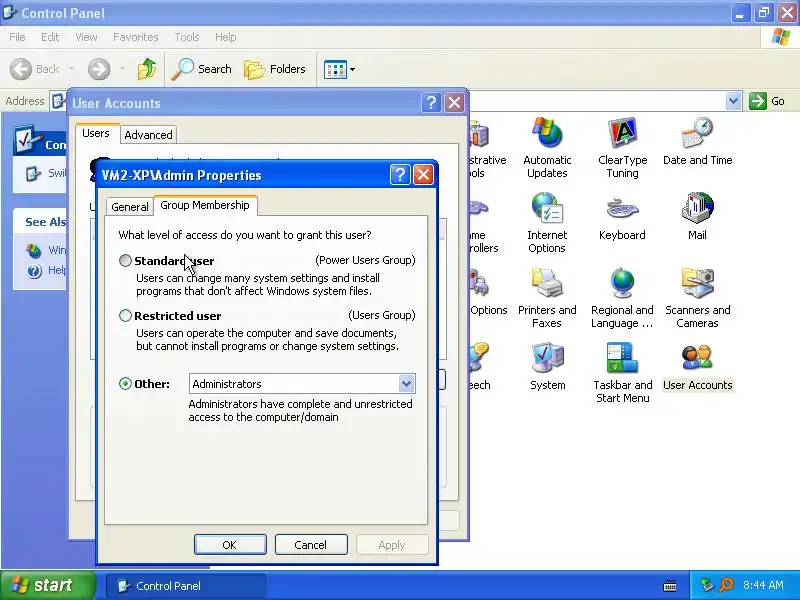Open Mail control panel icon

point(697,217)
